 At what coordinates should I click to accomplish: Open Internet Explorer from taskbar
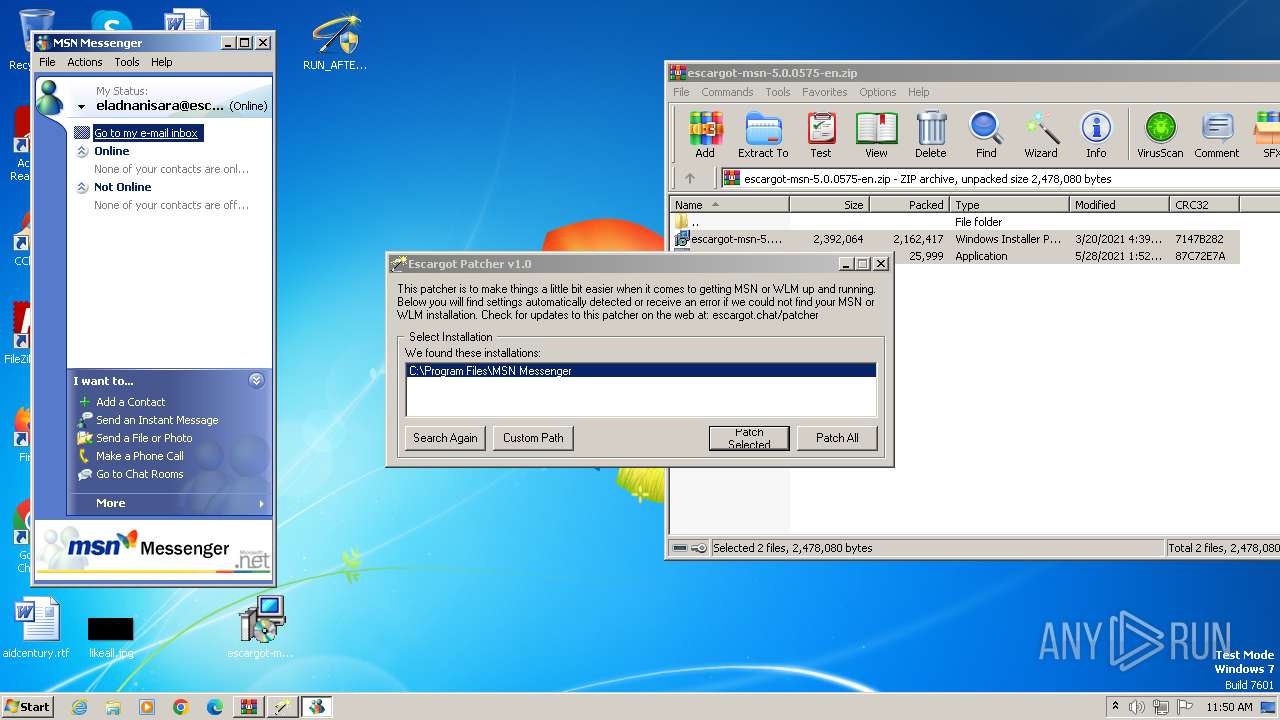[79, 707]
